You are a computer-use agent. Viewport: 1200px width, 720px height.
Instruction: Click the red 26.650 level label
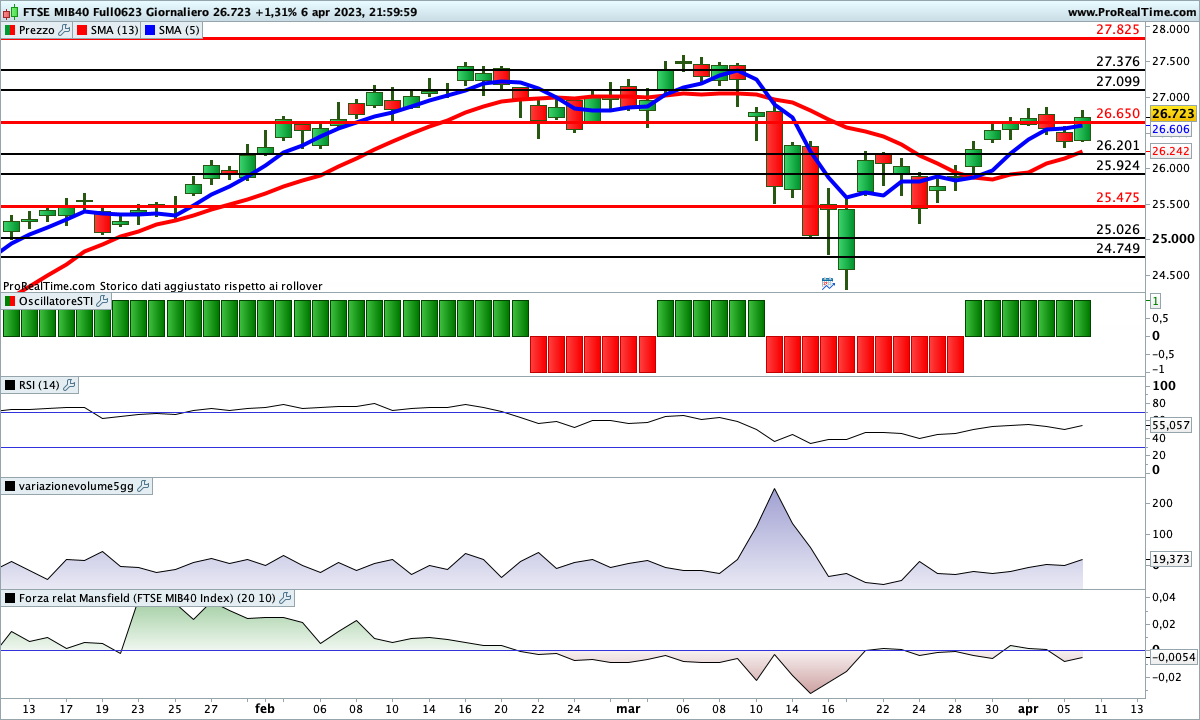1118,114
